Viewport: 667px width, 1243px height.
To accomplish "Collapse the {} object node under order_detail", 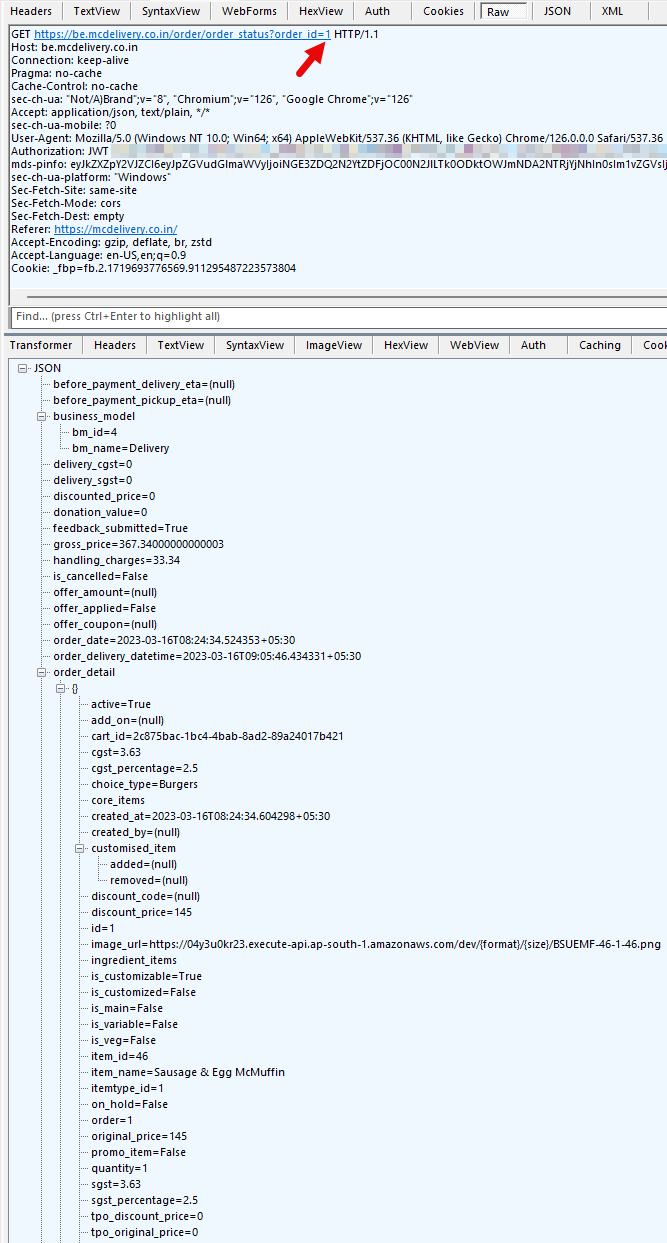I will (61, 688).
